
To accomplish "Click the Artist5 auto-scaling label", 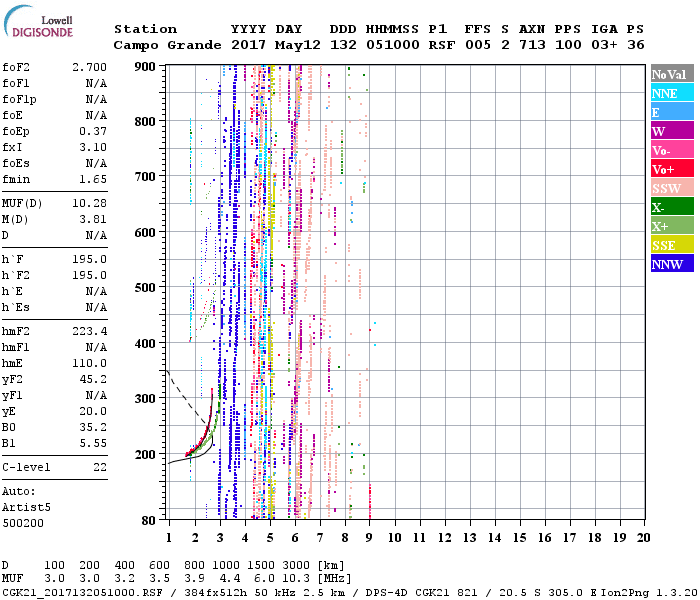I will pyautogui.click(x=26, y=508).
